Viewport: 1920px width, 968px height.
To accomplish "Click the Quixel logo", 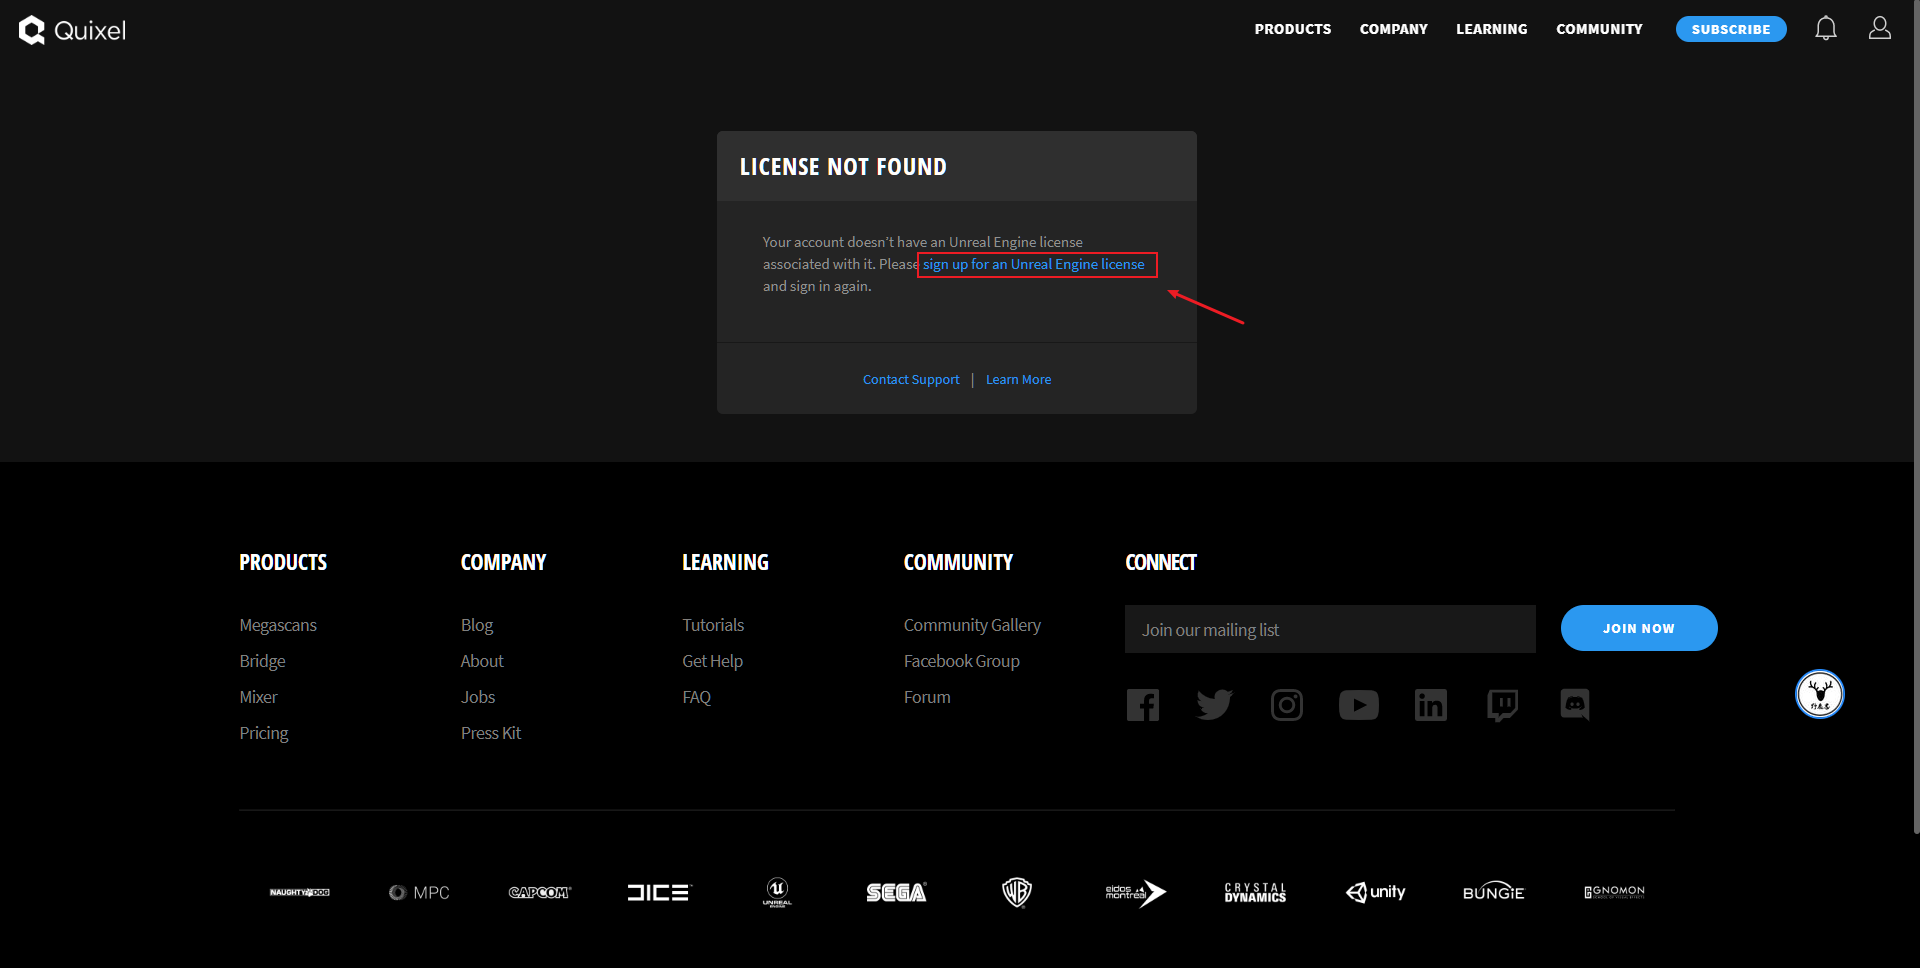I will [72, 30].
